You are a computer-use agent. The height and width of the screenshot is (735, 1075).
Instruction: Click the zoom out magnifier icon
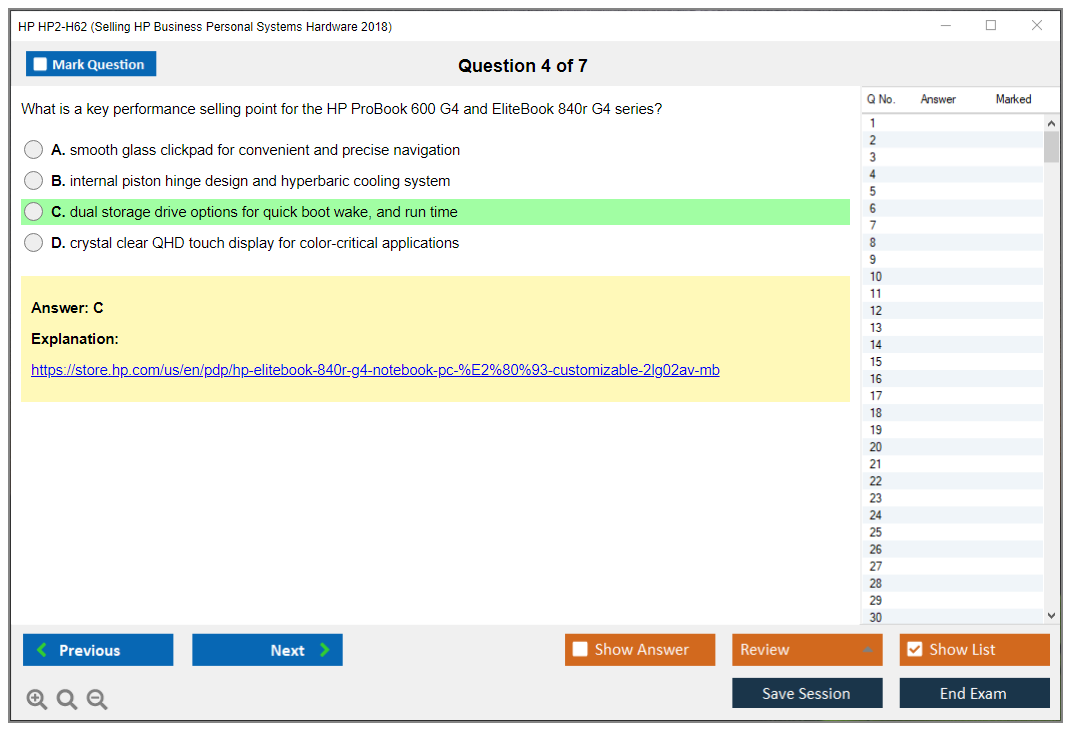click(97, 700)
